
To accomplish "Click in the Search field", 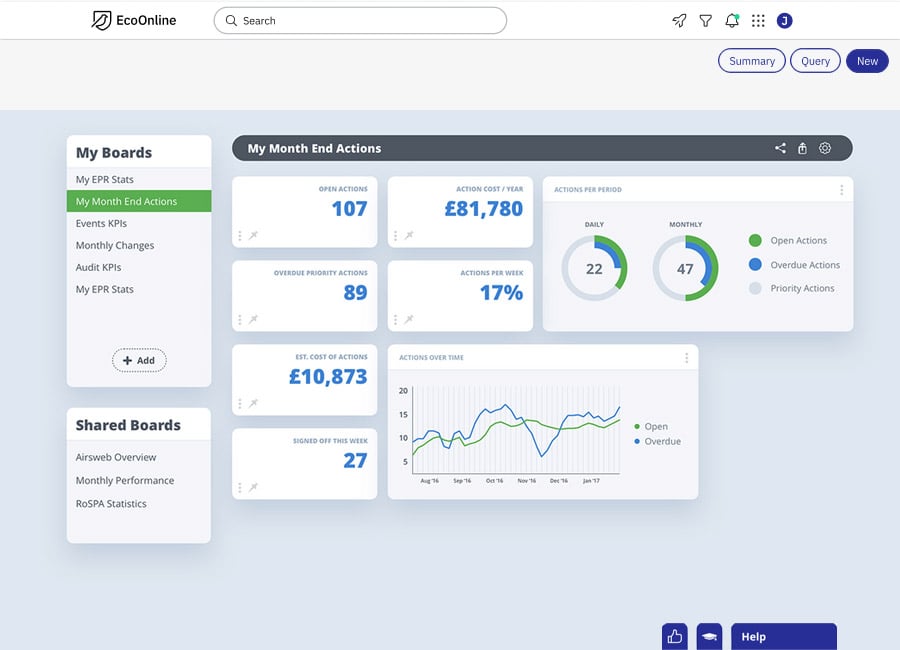I will [360, 21].
